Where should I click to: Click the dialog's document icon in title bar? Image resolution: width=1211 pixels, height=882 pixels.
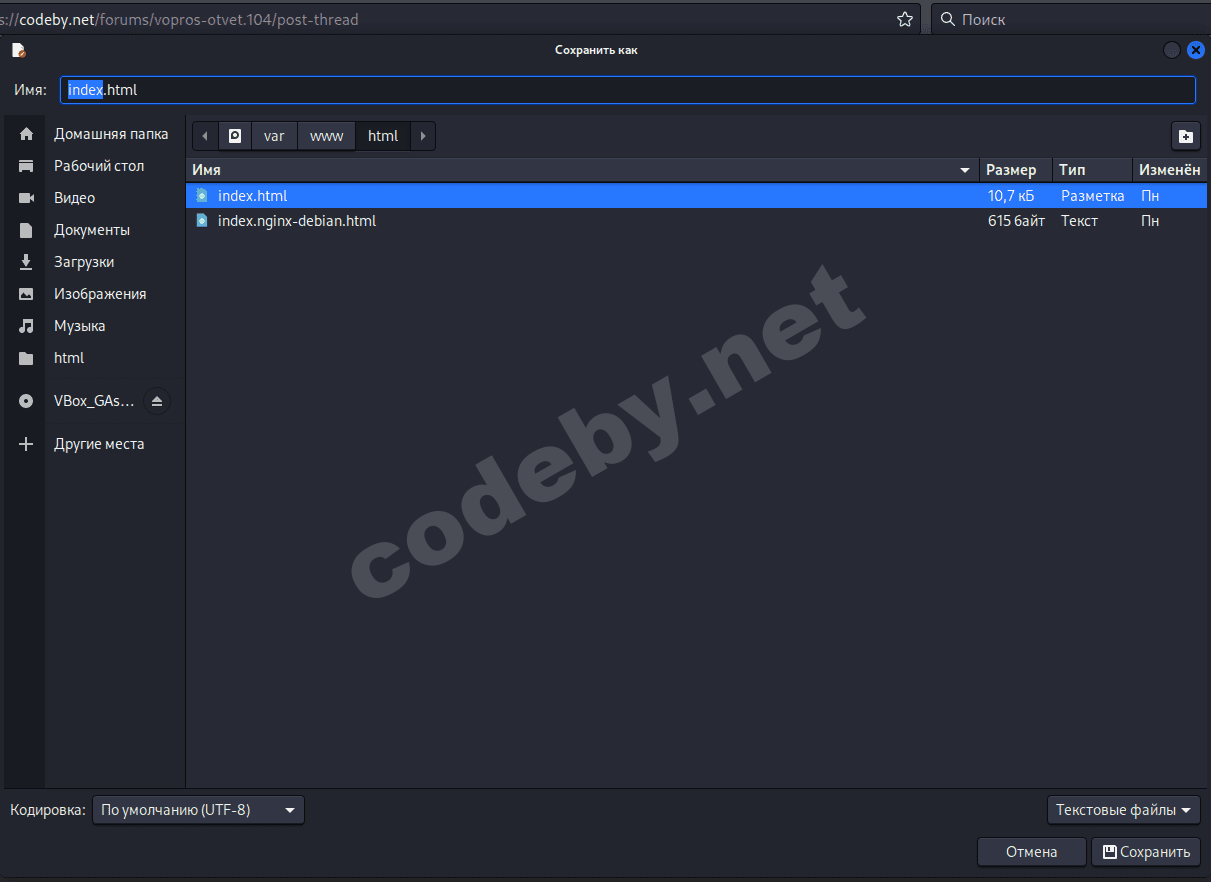pos(19,50)
